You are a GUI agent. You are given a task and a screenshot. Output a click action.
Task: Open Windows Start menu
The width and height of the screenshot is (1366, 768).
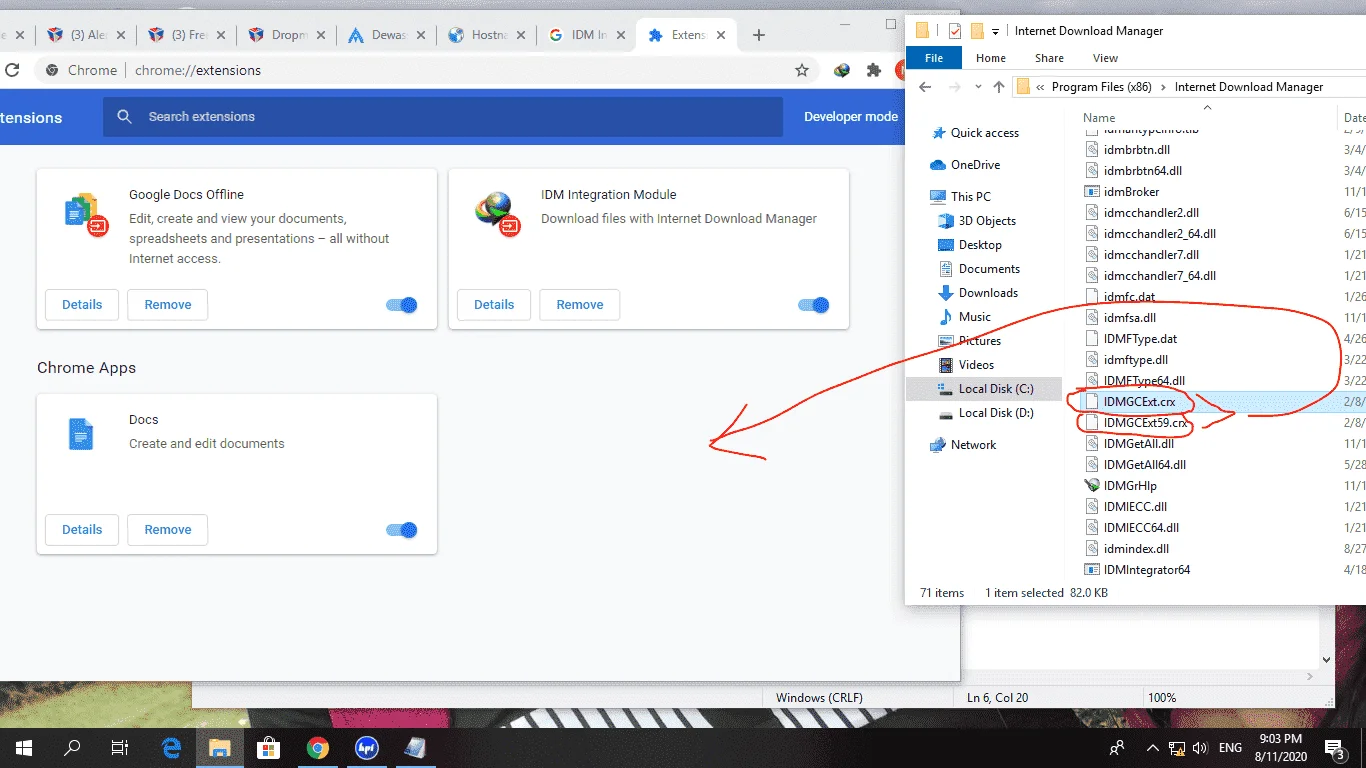[23, 747]
